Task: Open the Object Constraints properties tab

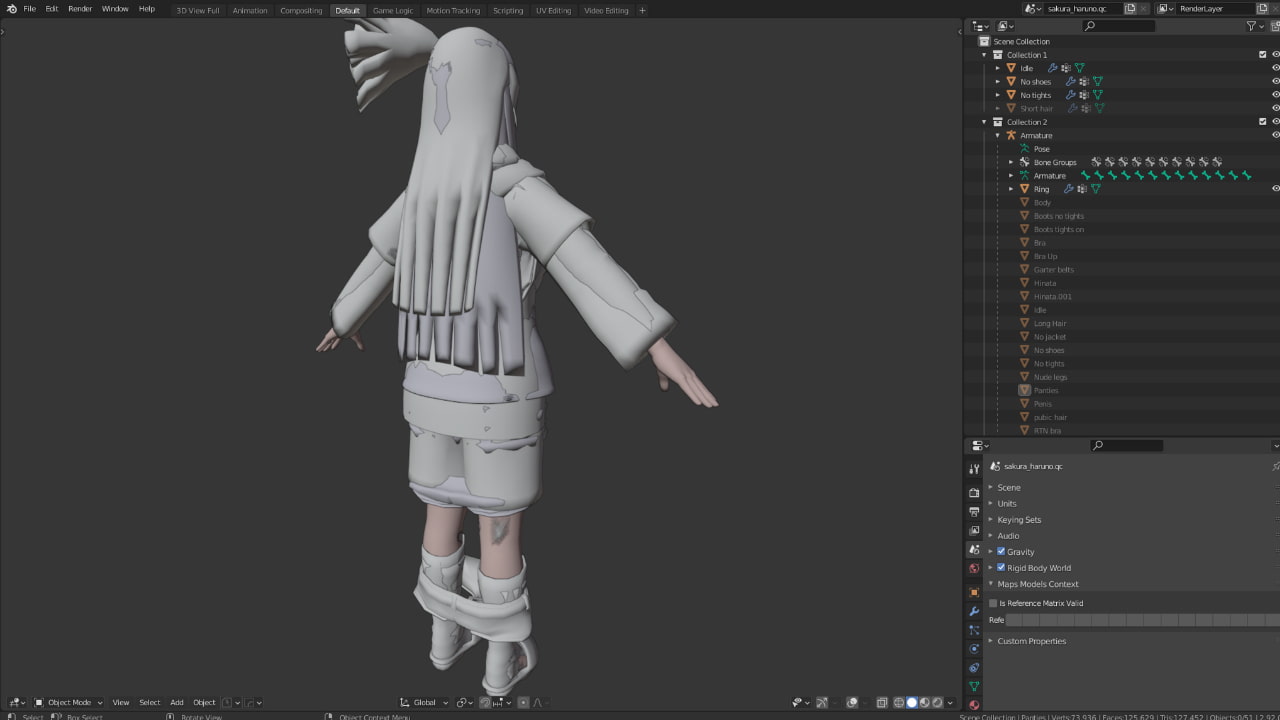Action: 974,667
